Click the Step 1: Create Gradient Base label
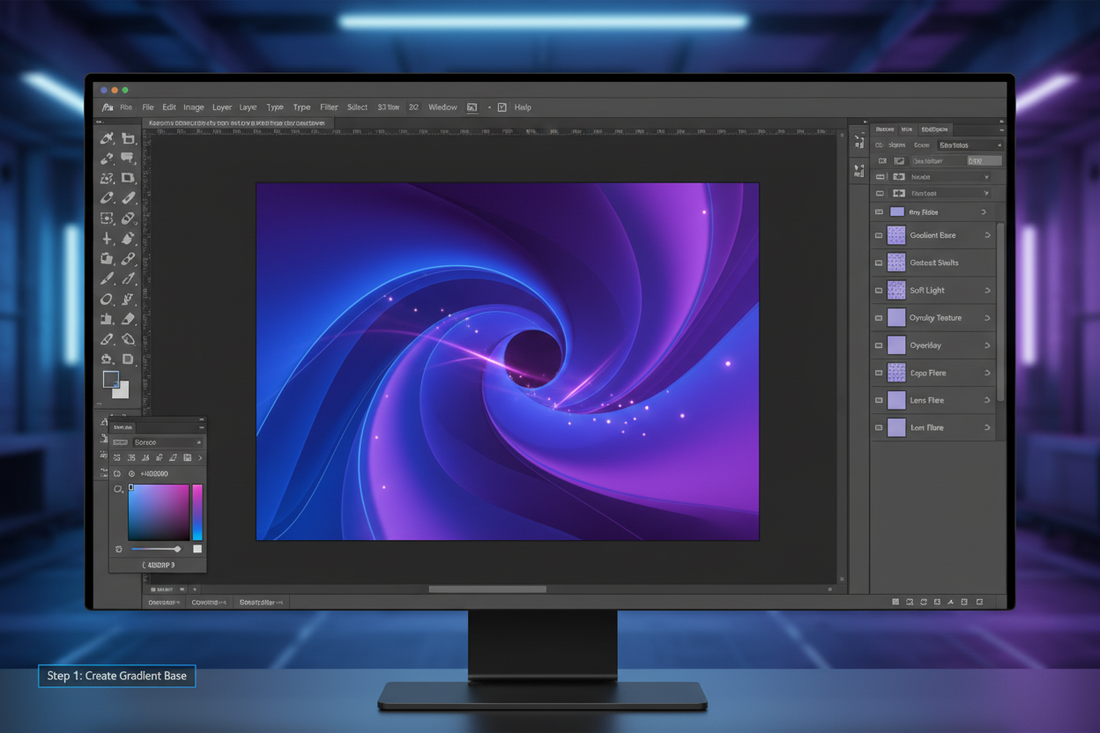Image resolution: width=1100 pixels, height=733 pixels. pyautogui.click(x=116, y=676)
